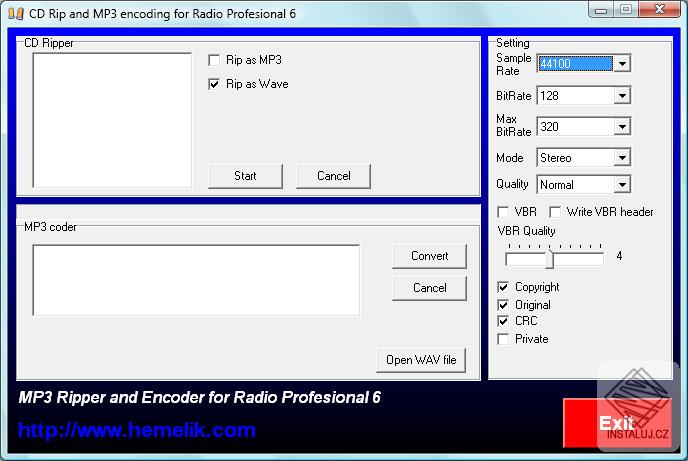The image size is (688, 461).
Task: Uncheck the Copyright checkbox
Action: pyautogui.click(x=503, y=287)
